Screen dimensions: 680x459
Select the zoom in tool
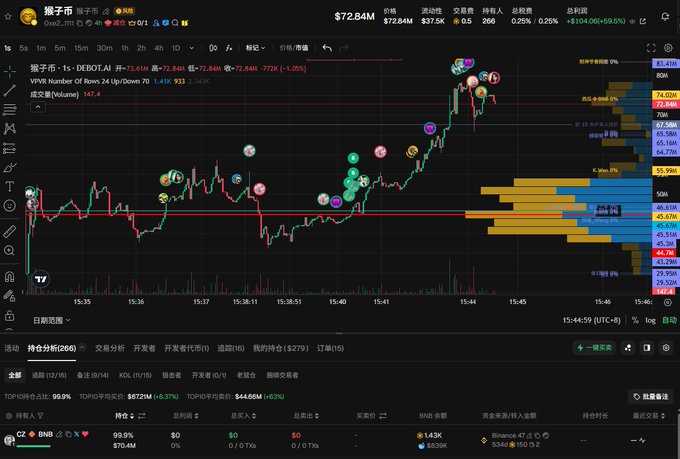(10, 250)
